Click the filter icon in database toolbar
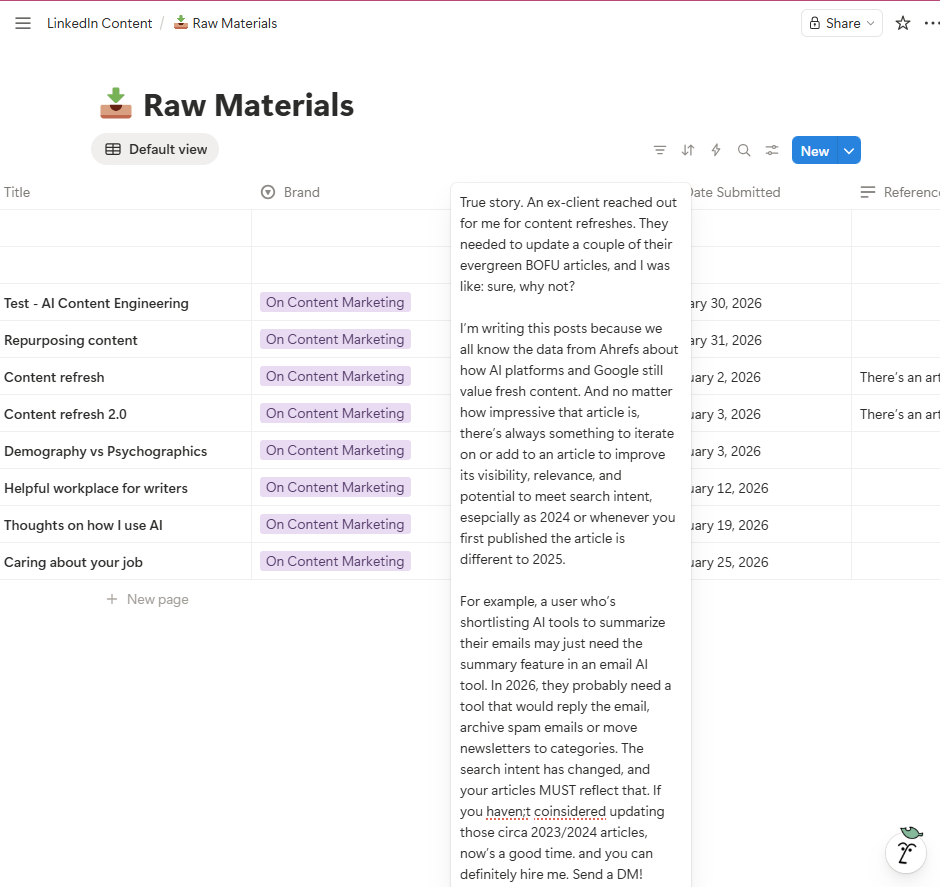Screen dimensions: 940x887 pos(660,150)
